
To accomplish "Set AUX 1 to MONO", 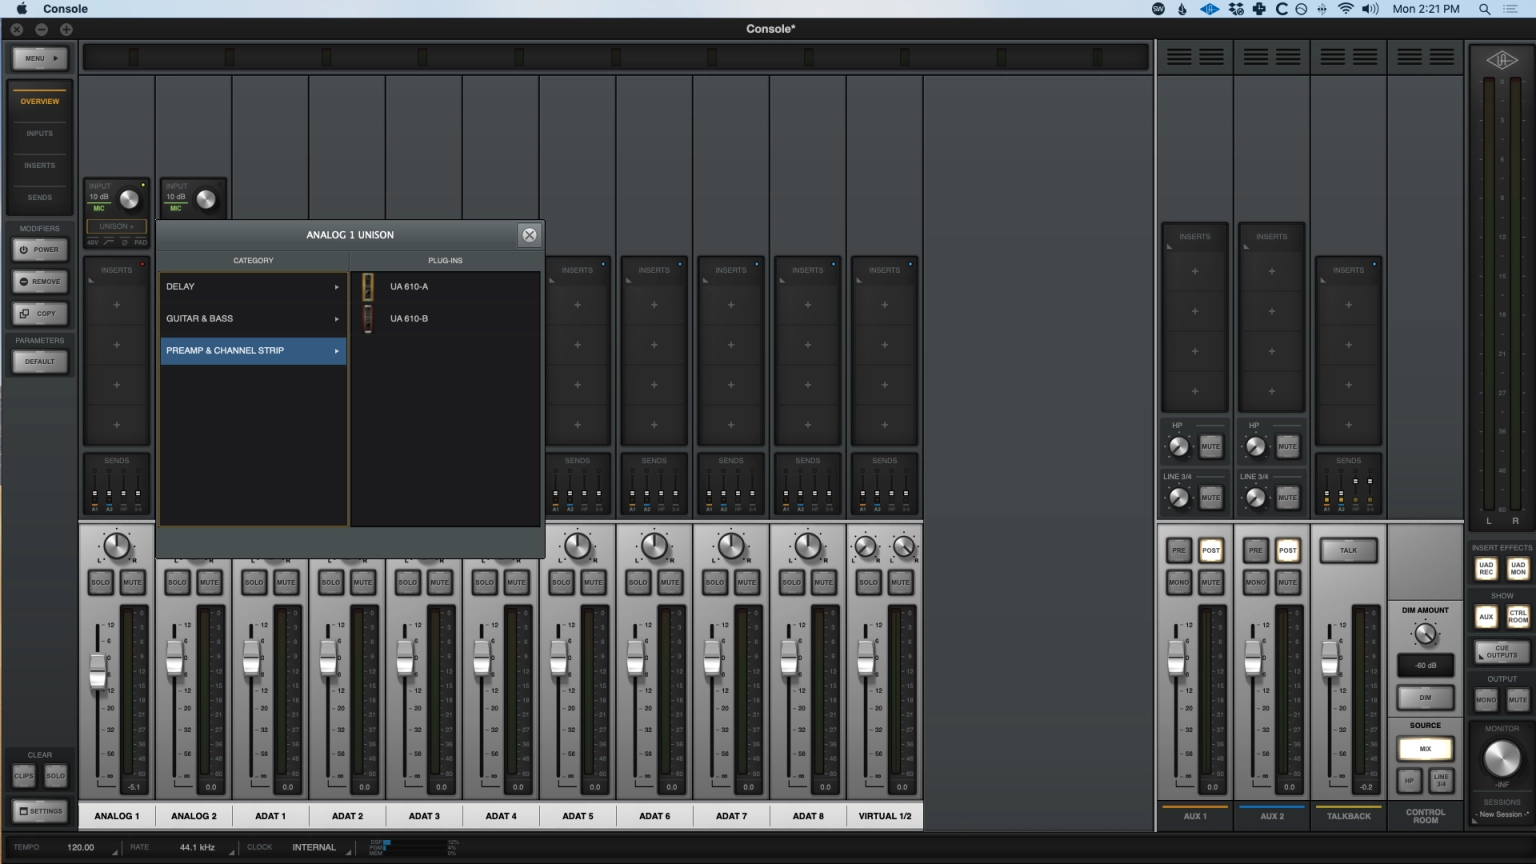I will [x=1179, y=582].
